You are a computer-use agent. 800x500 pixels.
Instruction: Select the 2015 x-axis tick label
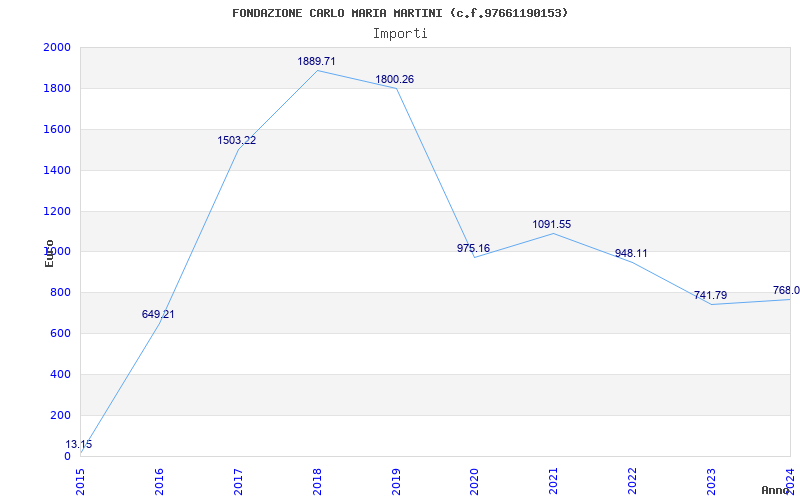pyautogui.click(x=80, y=482)
